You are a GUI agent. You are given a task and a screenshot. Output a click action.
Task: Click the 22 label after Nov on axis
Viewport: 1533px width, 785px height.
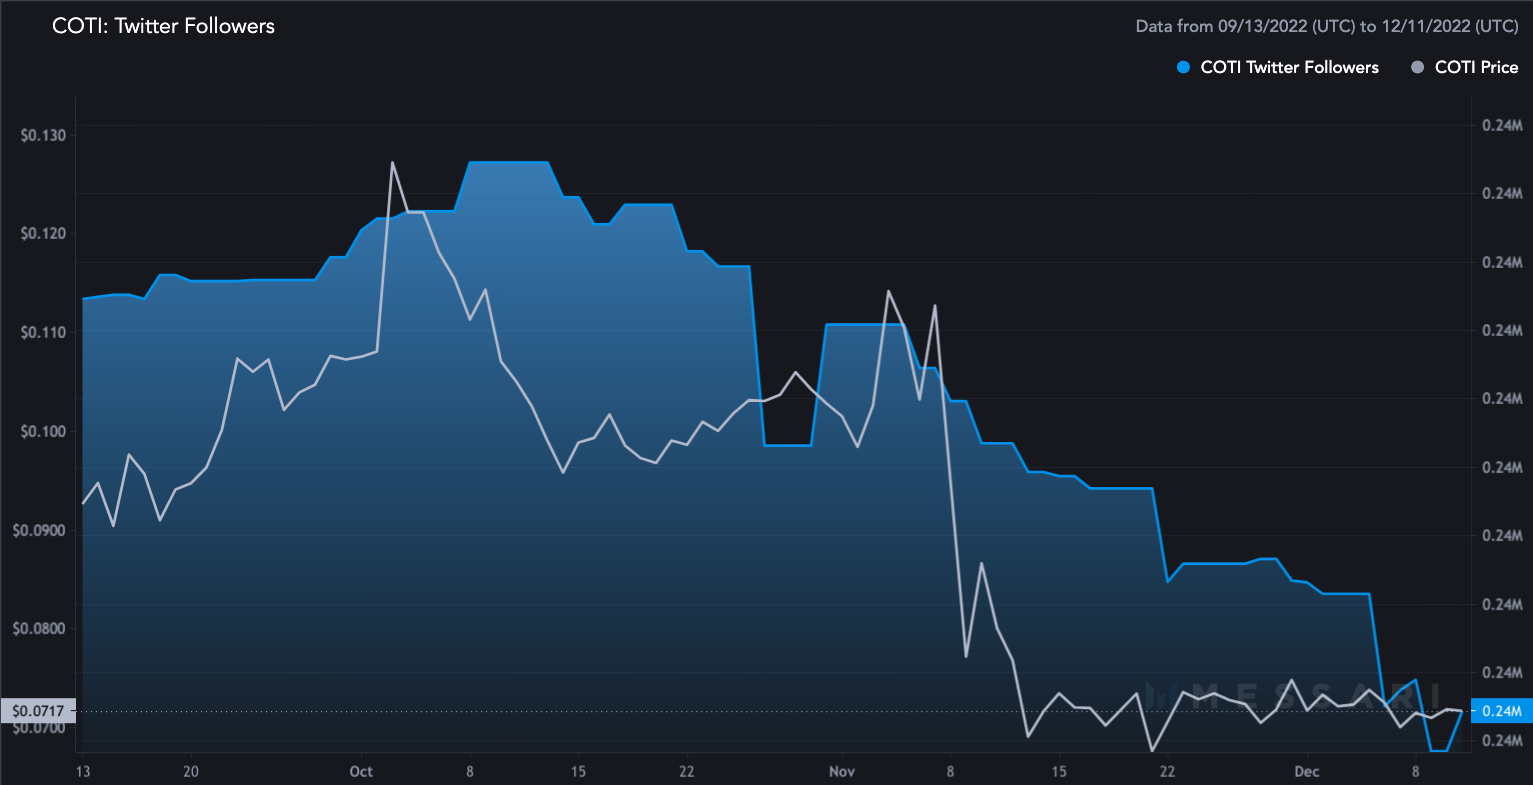1168,771
